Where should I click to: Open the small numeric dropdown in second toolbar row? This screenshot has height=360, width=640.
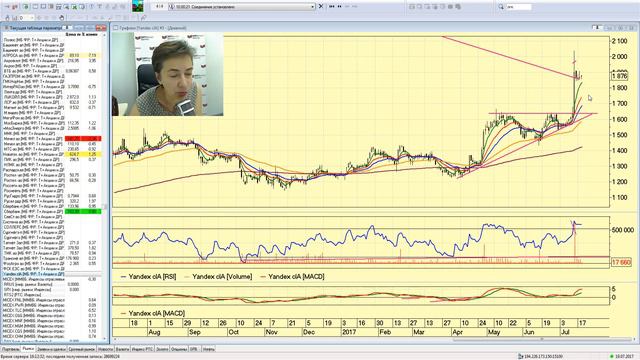point(26,18)
